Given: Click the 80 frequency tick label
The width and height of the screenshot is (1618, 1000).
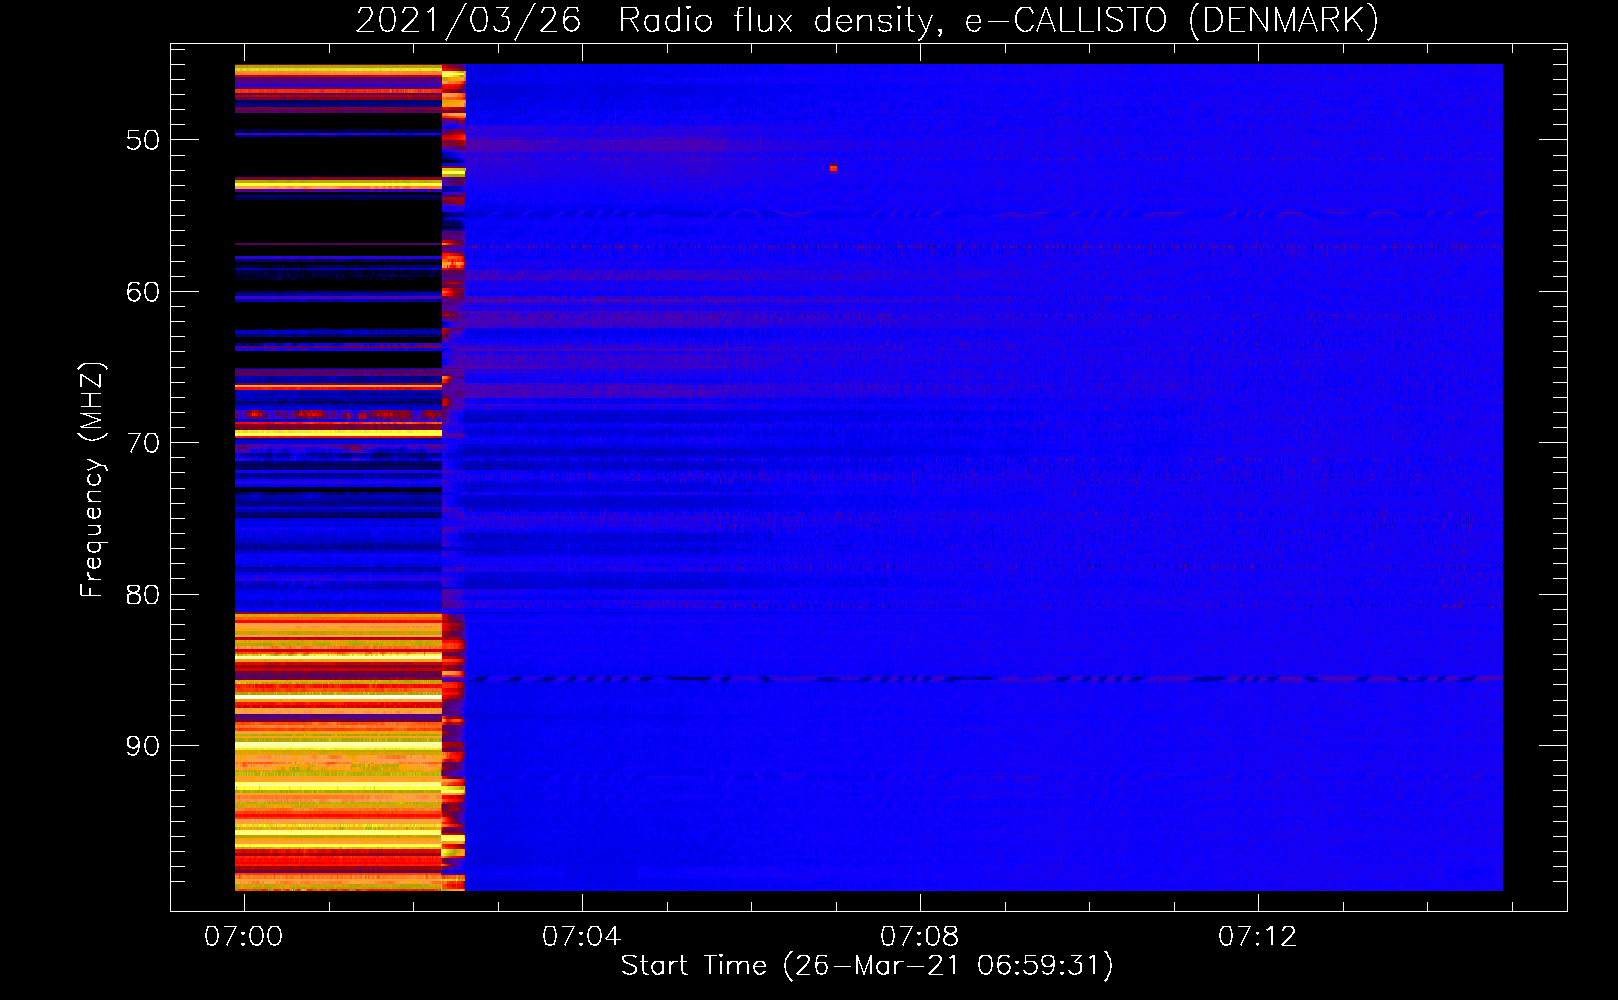Looking at the screenshot, I should click(143, 595).
